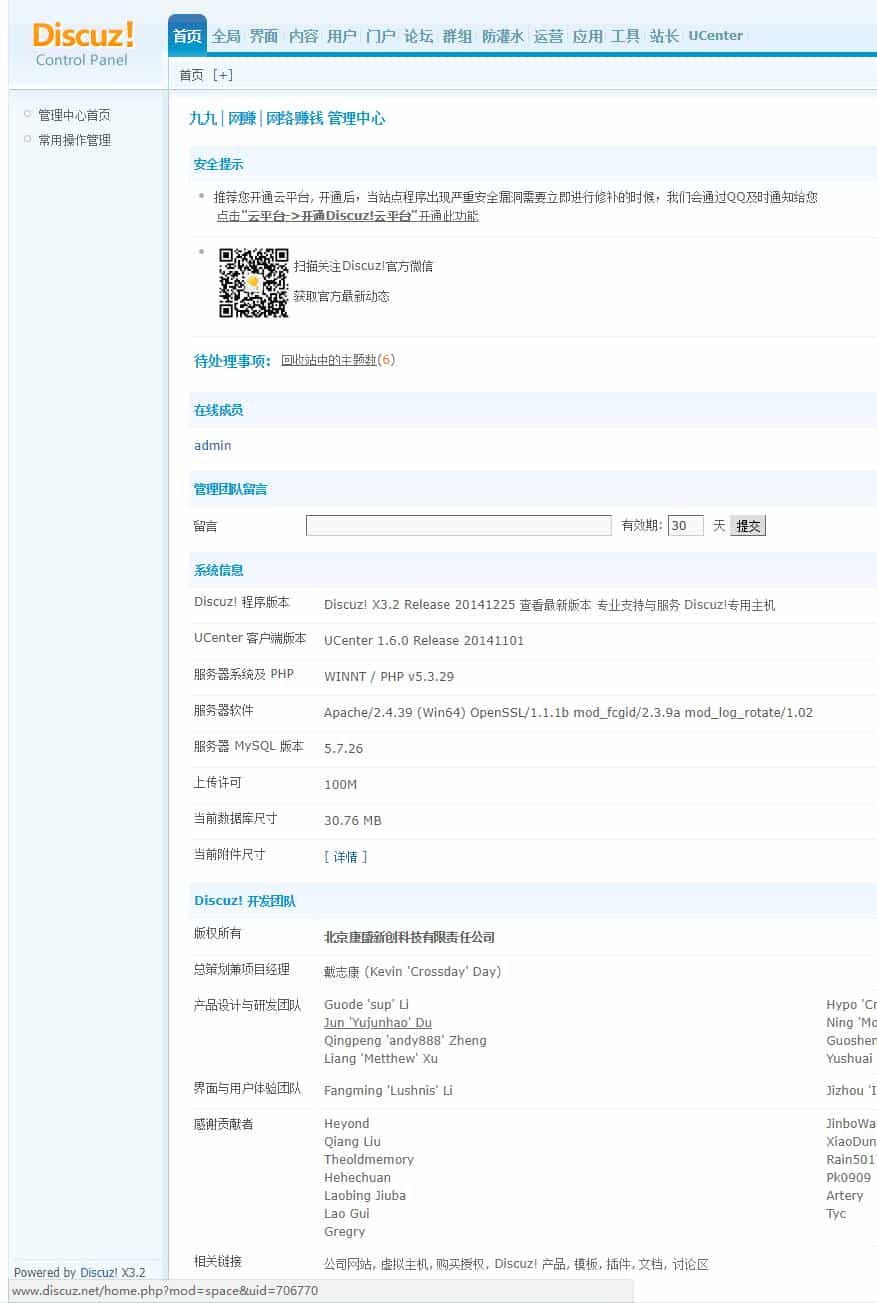The height and width of the screenshot is (1303, 877).
Task: Click contributor Lao Gui
Action: (347, 1214)
